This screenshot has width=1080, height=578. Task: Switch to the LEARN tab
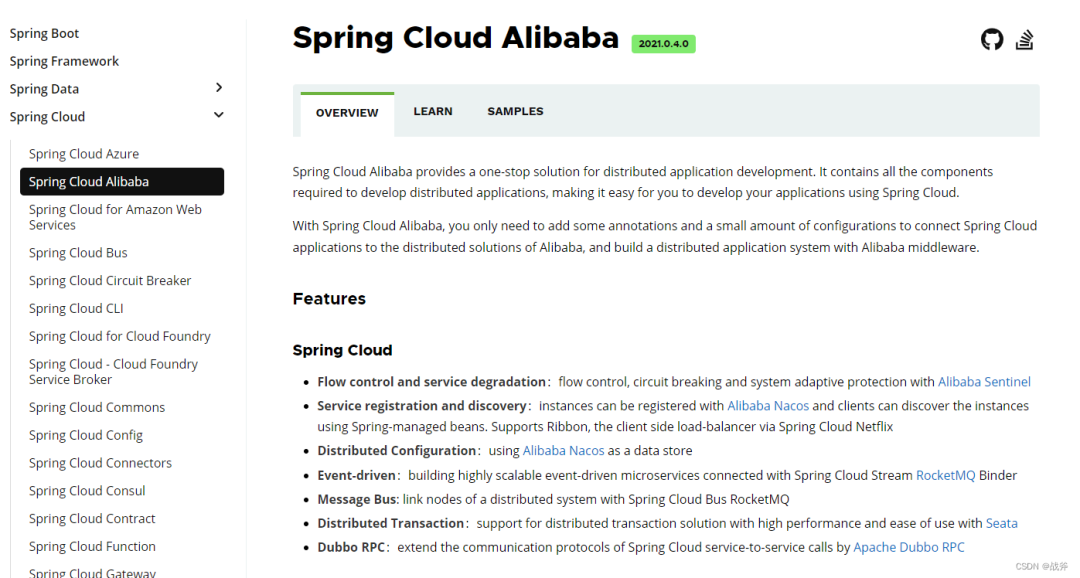[x=433, y=112]
